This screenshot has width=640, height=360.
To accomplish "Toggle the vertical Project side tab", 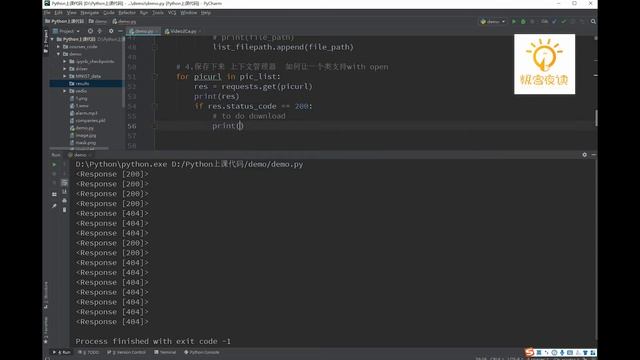I will 46,41.
